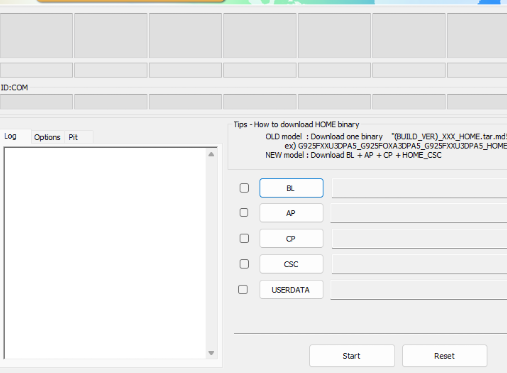Enable the CP checkbox
The height and width of the screenshot is (373, 507).
coord(244,238)
